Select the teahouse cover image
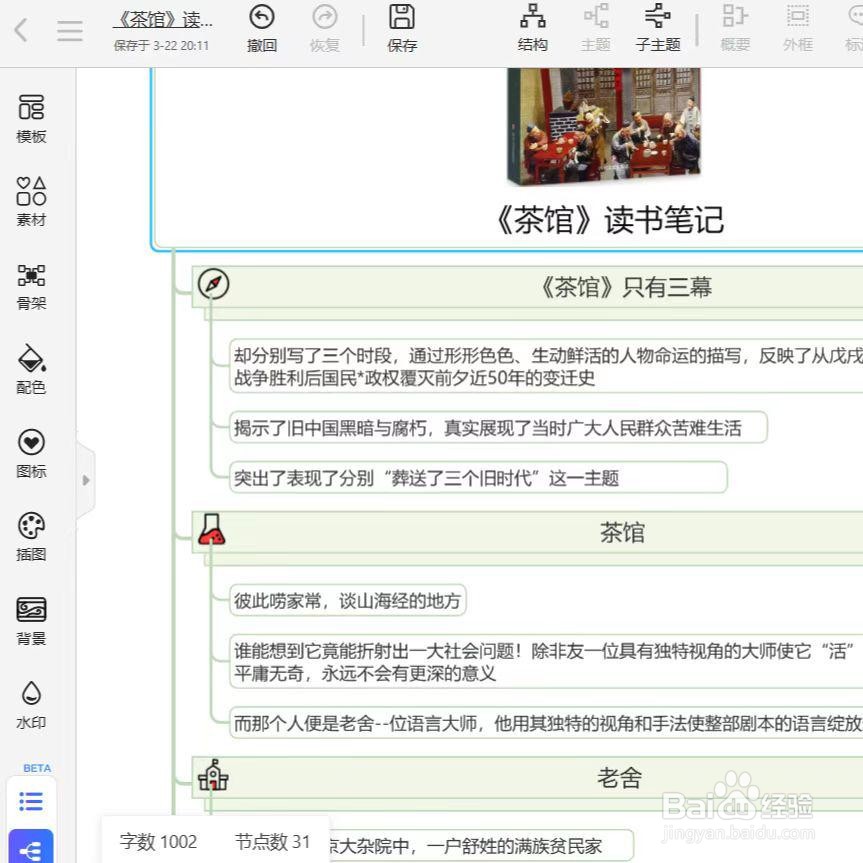The image size is (863, 863). (604, 125)
